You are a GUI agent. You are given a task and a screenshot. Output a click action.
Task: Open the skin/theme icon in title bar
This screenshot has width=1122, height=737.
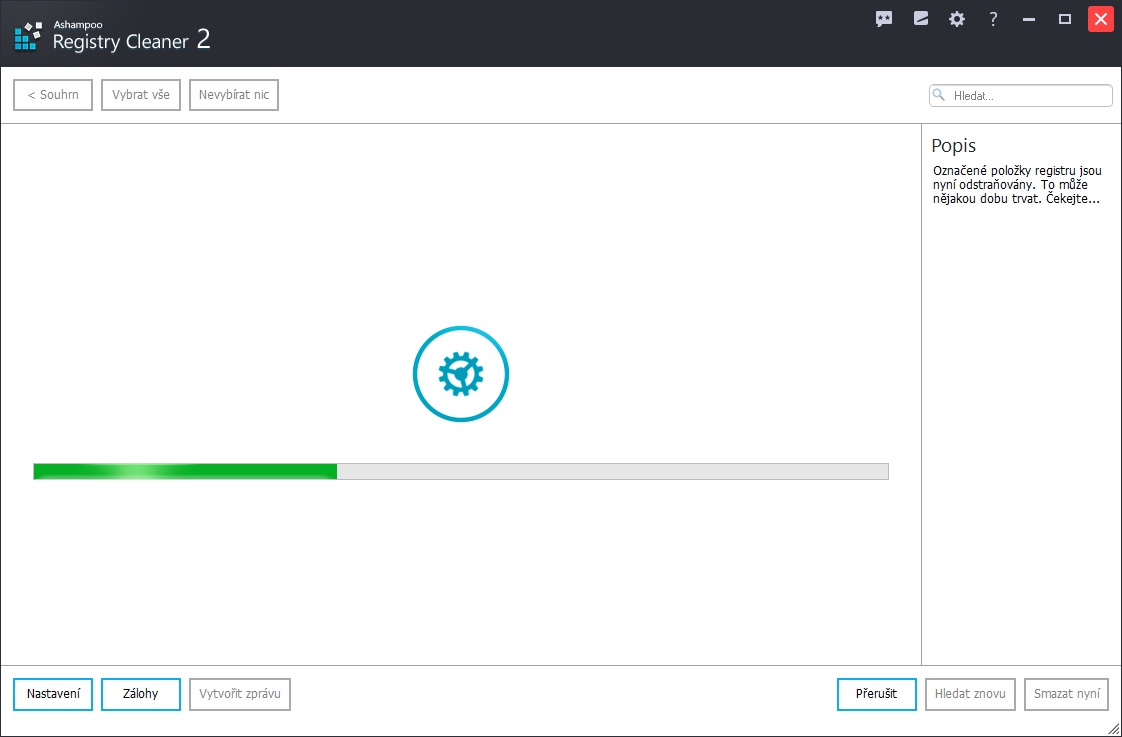coord(921,19)
